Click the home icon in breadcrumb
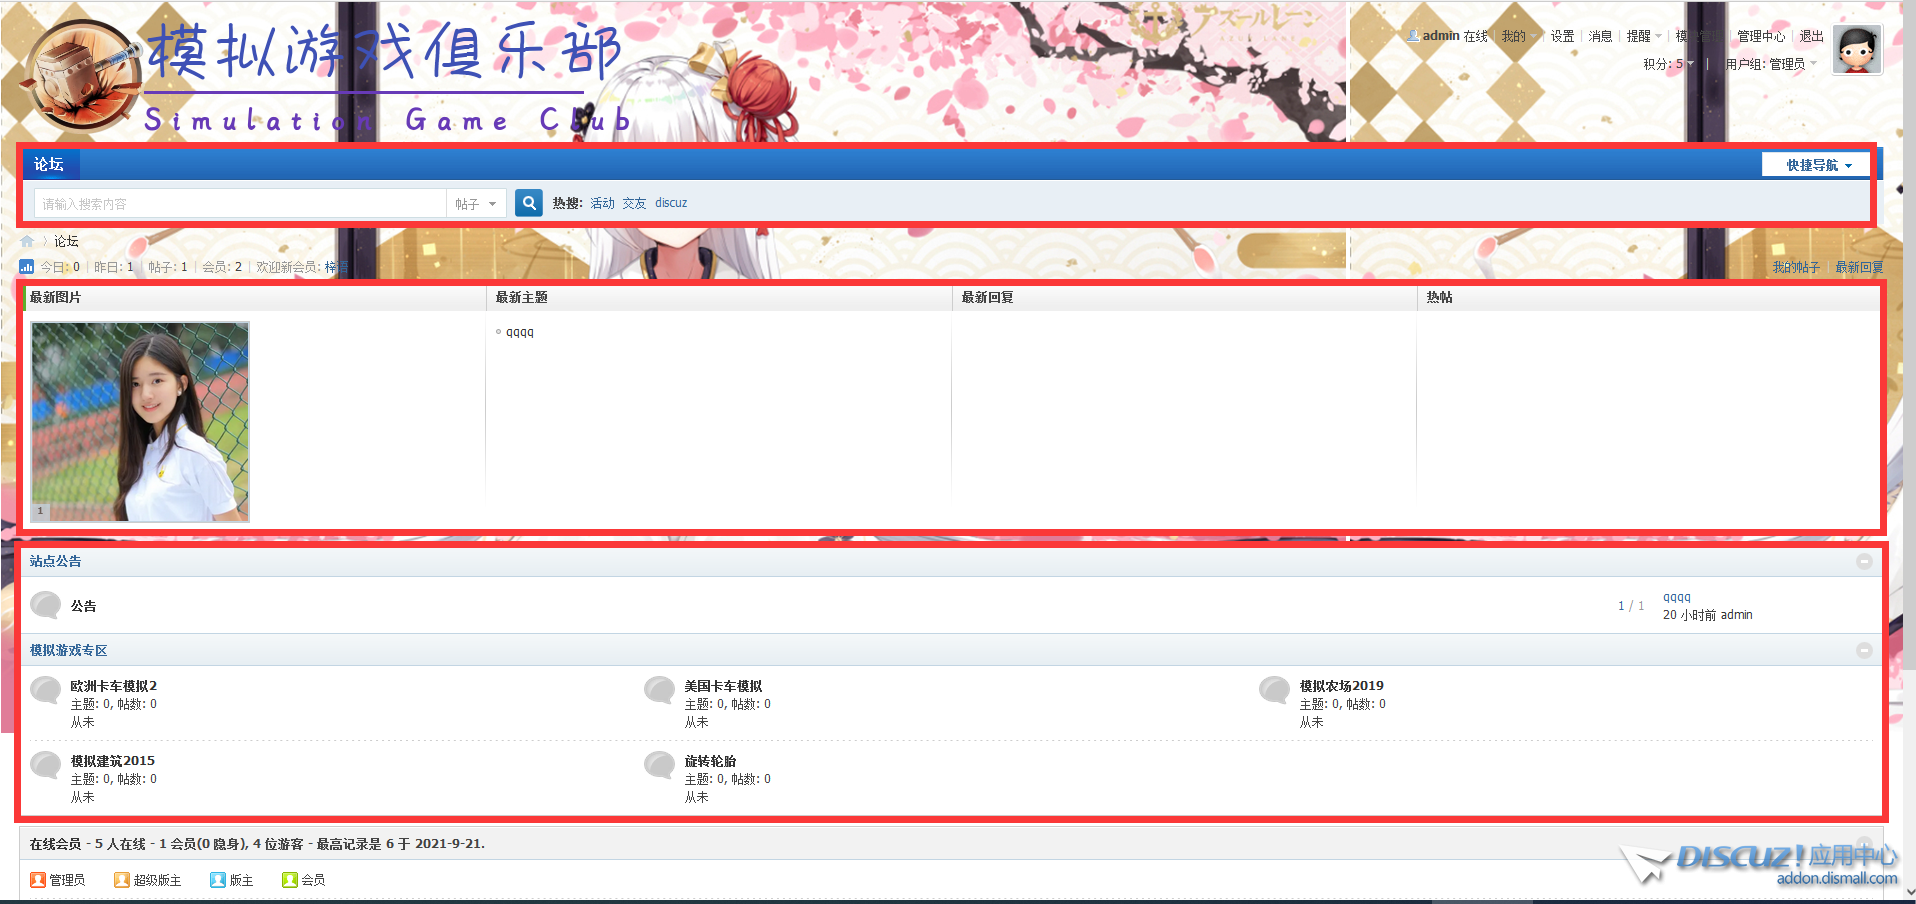Image resolution: width=1916 pixels, height=904 pixels. coord(27,241)
